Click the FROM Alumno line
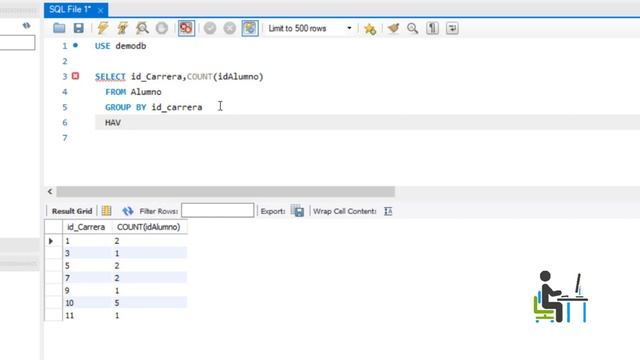Viewport: 640px width, 360px height. click(x=133, y=92)
